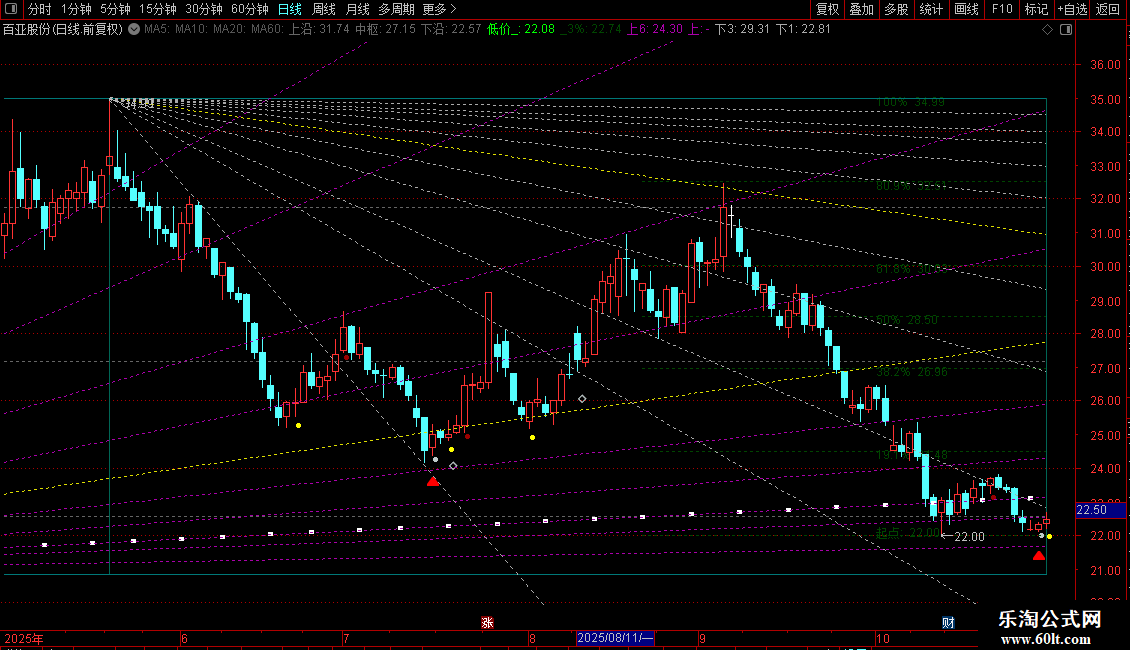Open the F10 company info button
The width and height of the screenshot is (1130, 650).
pos(1002,9)
